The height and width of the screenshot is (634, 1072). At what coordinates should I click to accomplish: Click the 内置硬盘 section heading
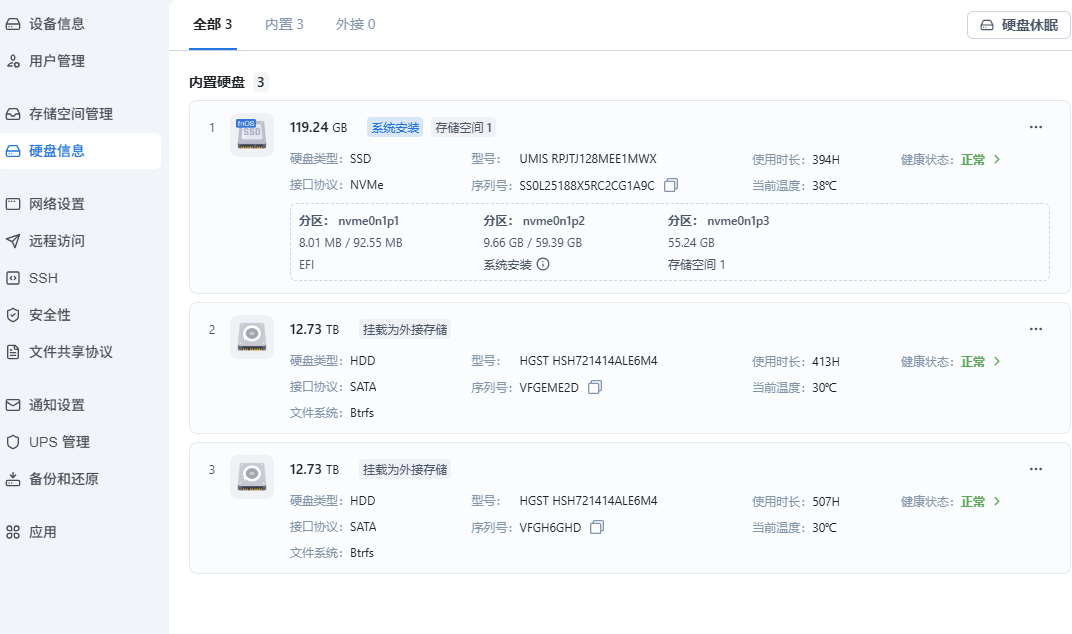[x=217, y=82]
